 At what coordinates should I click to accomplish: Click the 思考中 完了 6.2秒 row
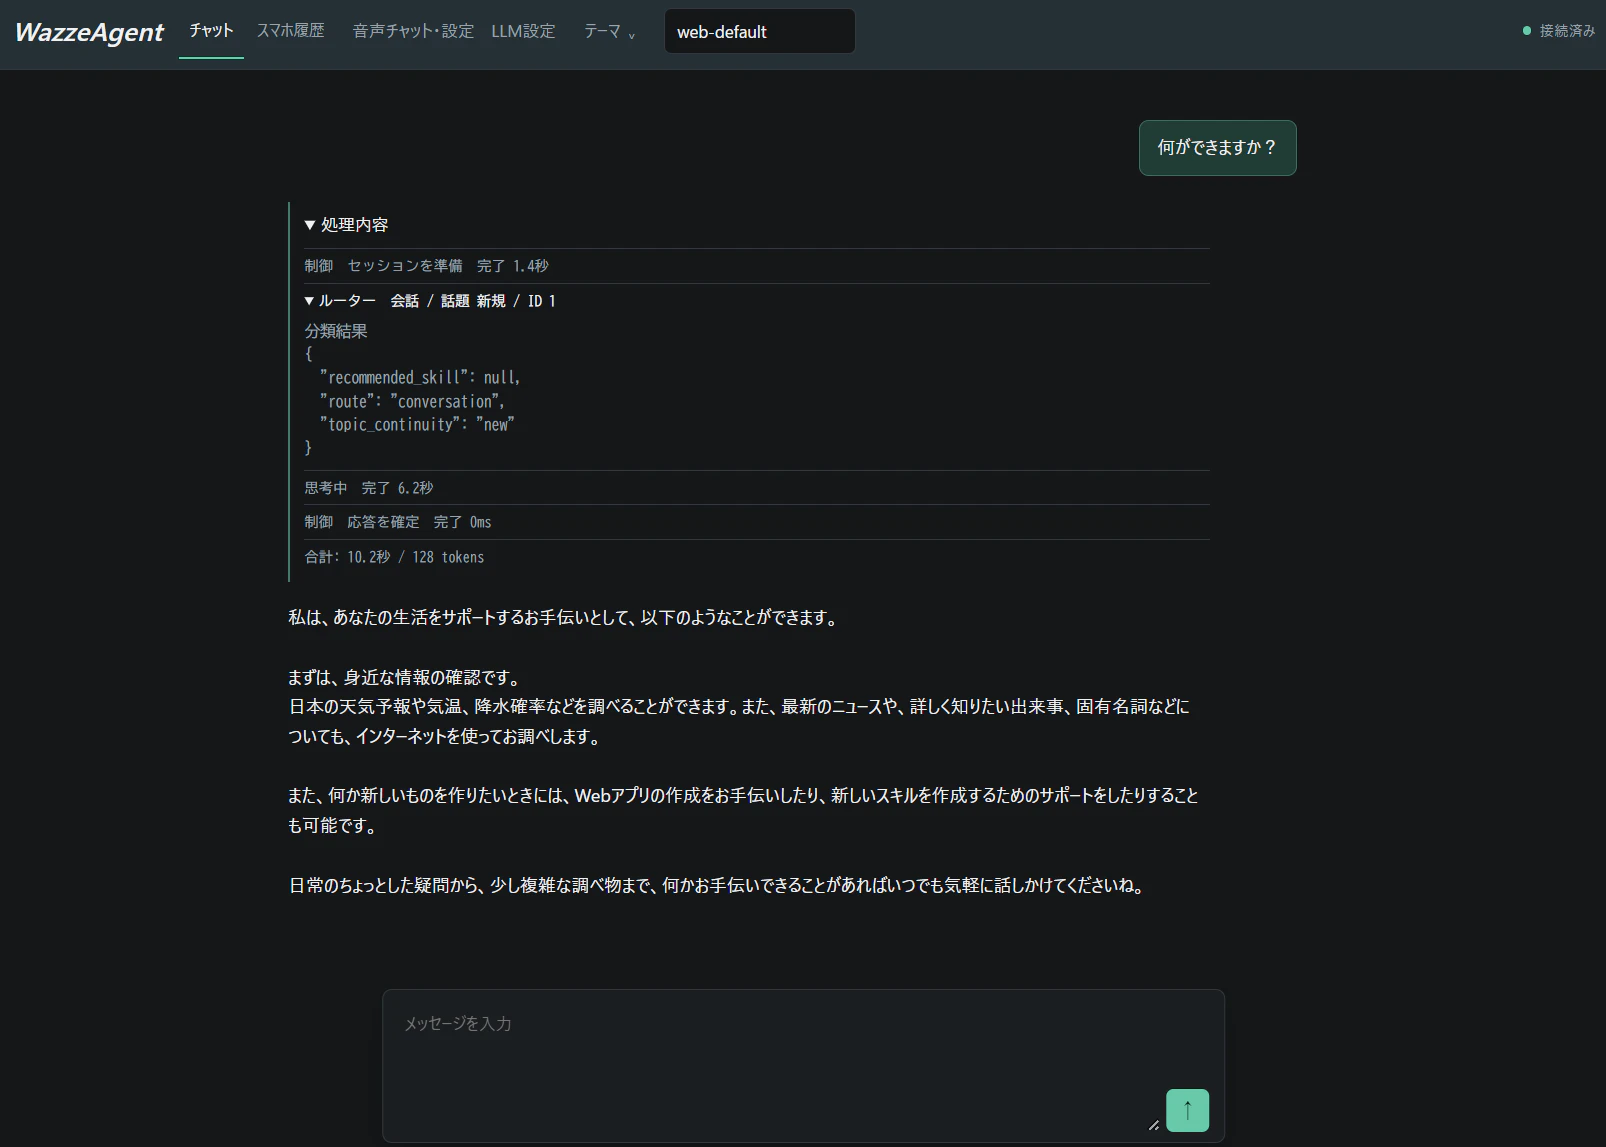[757, 488]
